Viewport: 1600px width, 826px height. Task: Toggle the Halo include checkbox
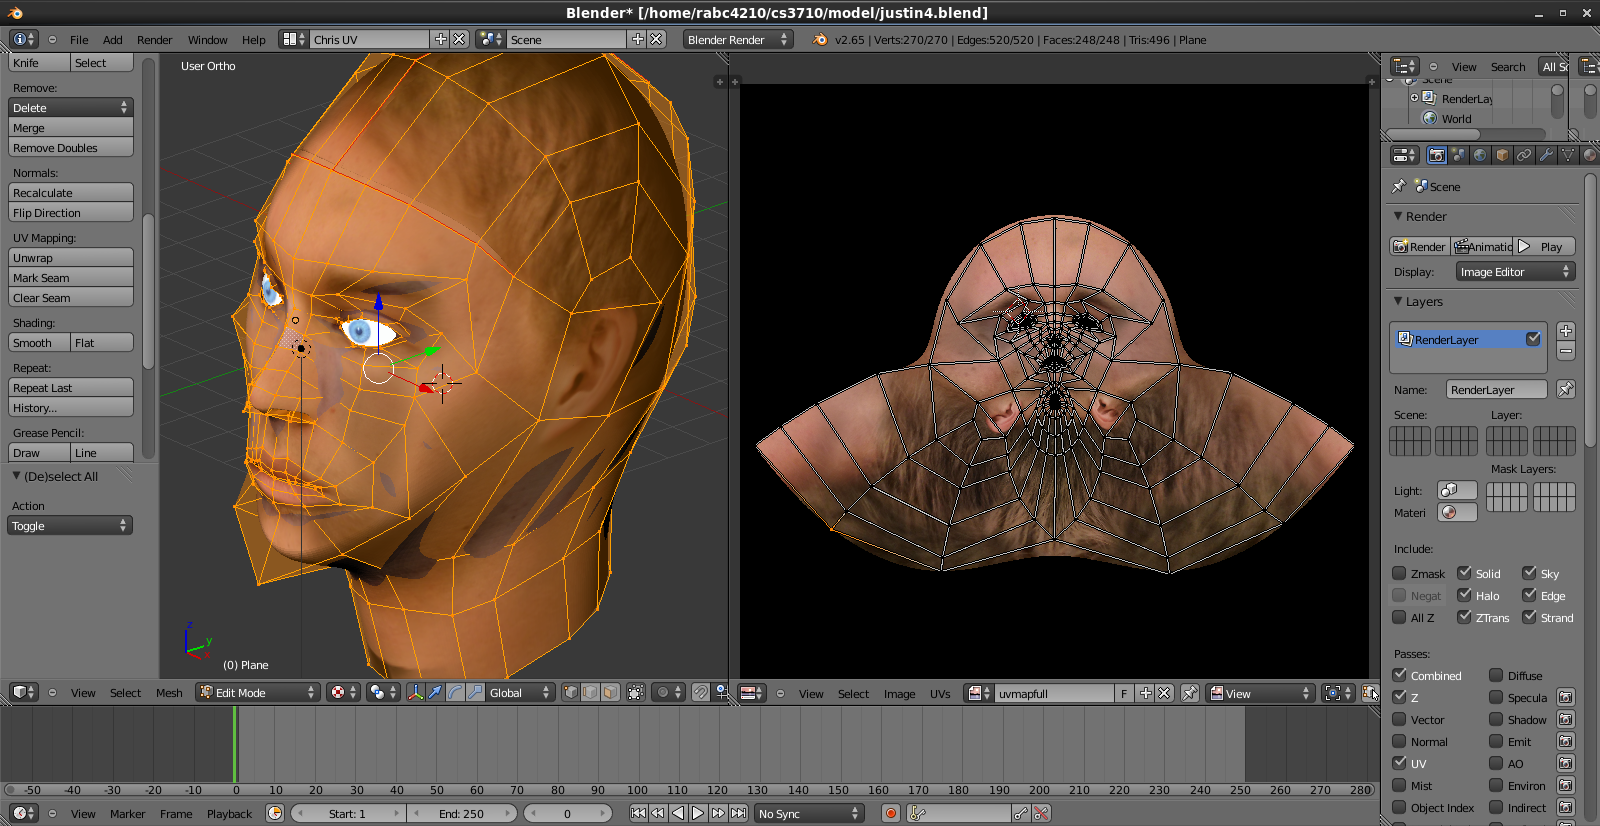[1465, 595]
